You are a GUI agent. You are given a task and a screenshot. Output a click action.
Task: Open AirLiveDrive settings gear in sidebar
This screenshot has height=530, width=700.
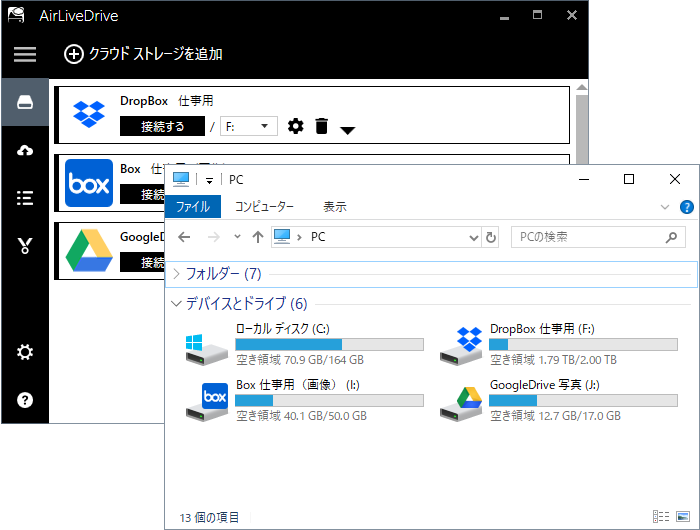(25, 352)
